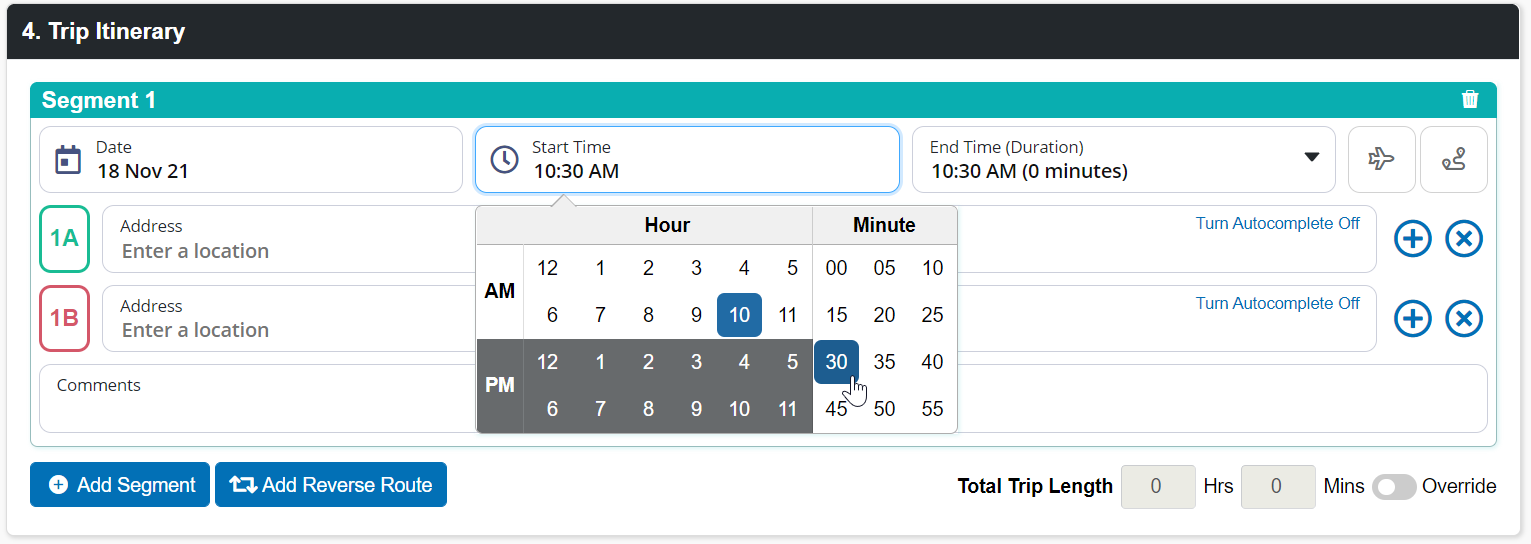Viewport: 1531px width, 544px height.
Task: Select 45 in the Minute picker
Action: point(836,408)
